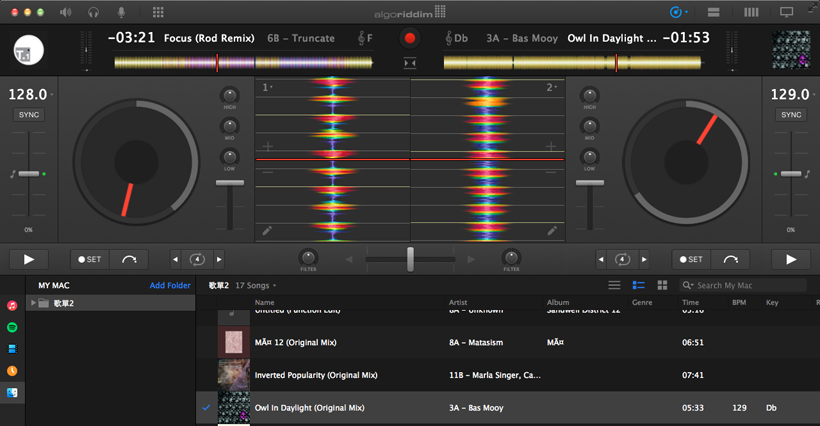Set cue point on deck 1
The width and height of the screenshot is (820, 426).
point(90,259)
